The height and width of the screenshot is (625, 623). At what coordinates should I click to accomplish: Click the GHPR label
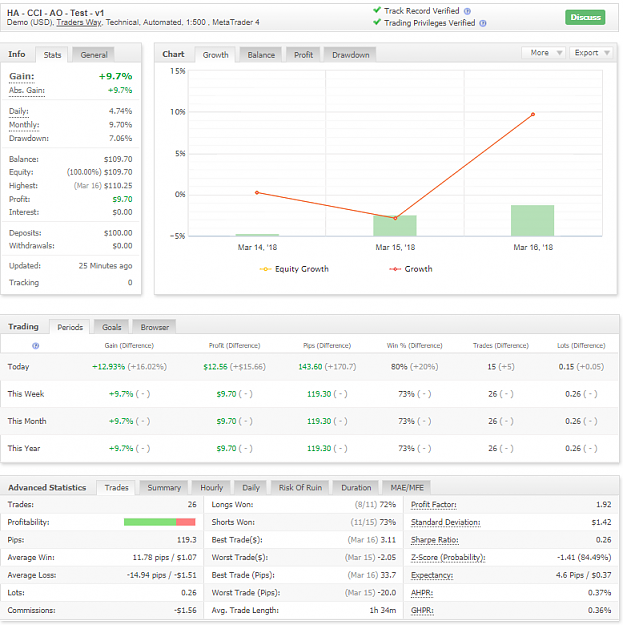[422, 611]
